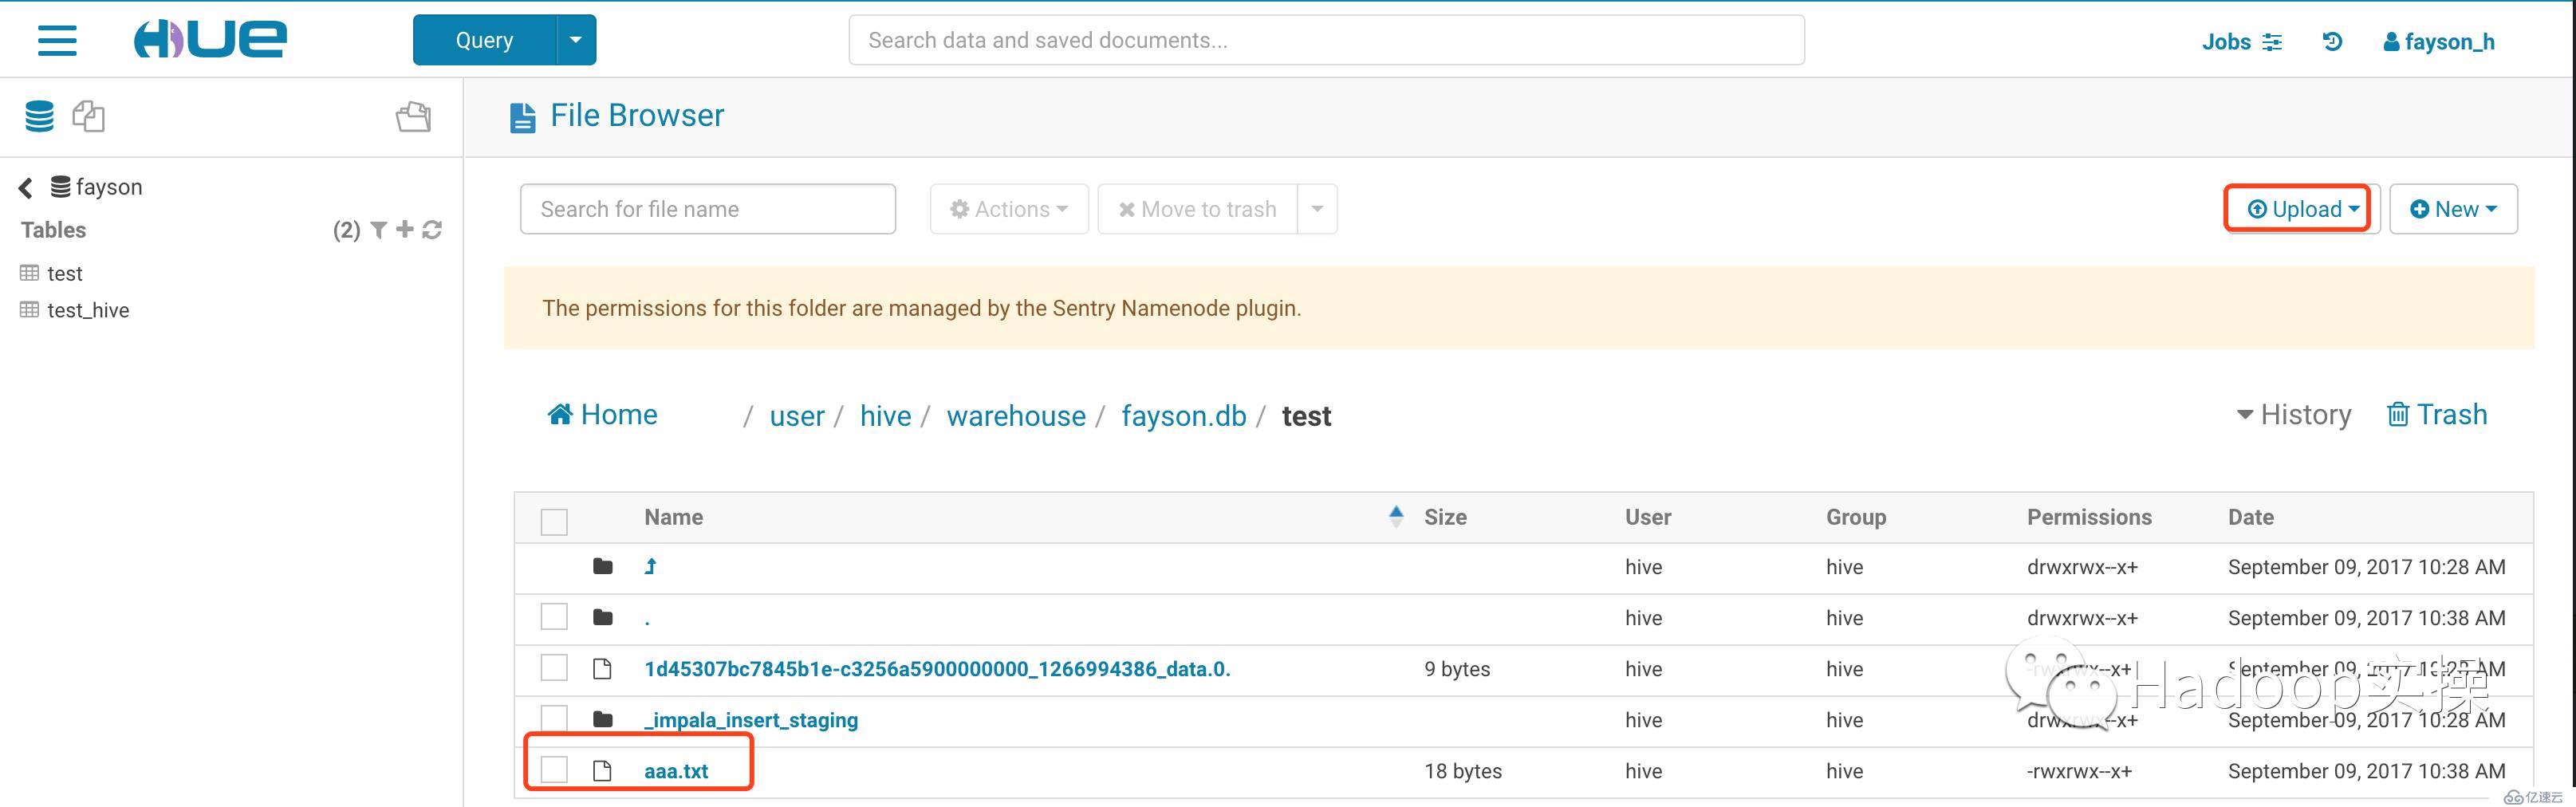Image resolution: width=2576 pixels, height=807 pixels.
Task: Open the documents icon in left panel
Action: [88, 116]
